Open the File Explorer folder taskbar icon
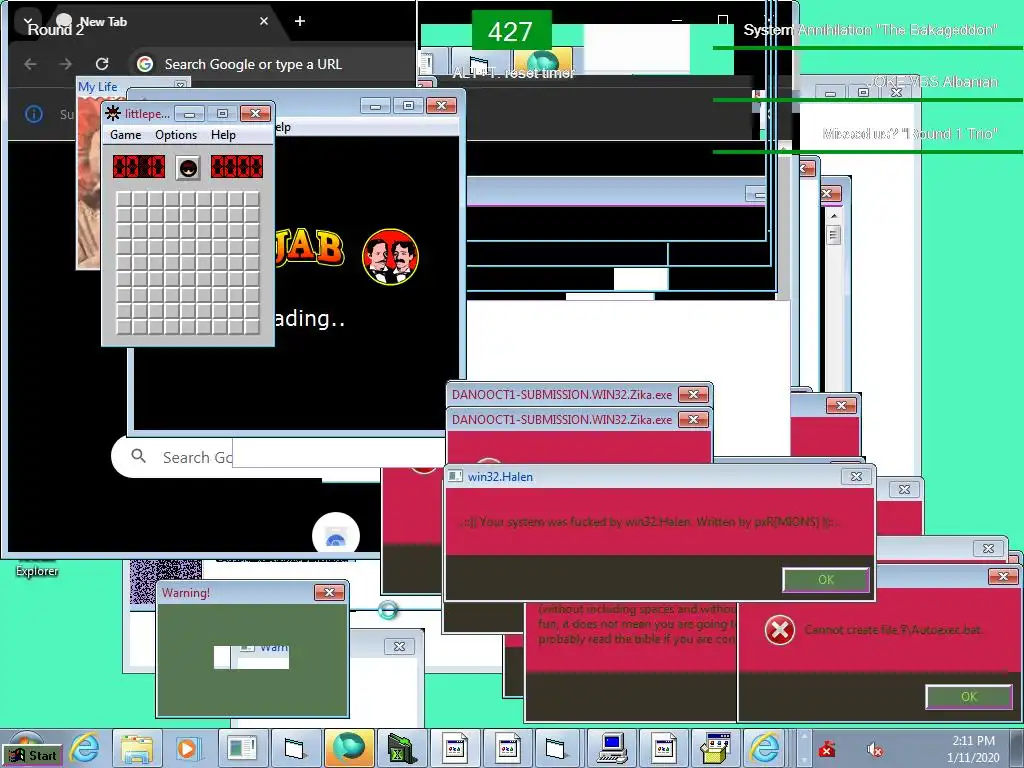The image size is (1024, 768). (x=137, y=748)
